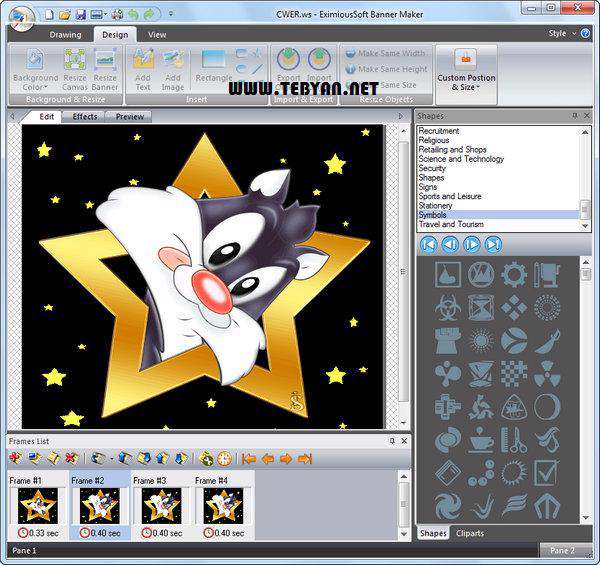Switch to Cliparts tab at panel bottom
Image resolution: width=600 pixels, height=565 pixels.
pyautogui.click(x=470, y=533)
